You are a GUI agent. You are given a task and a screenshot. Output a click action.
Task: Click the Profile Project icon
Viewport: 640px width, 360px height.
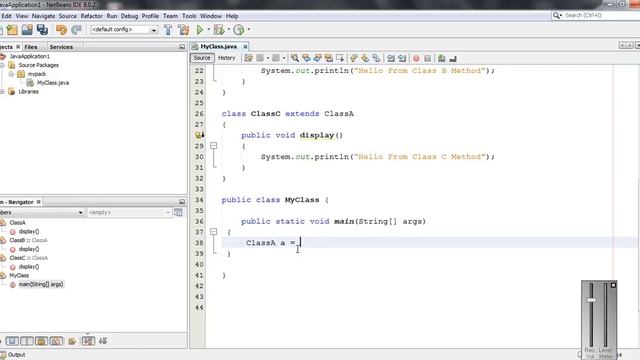[239, 30]
